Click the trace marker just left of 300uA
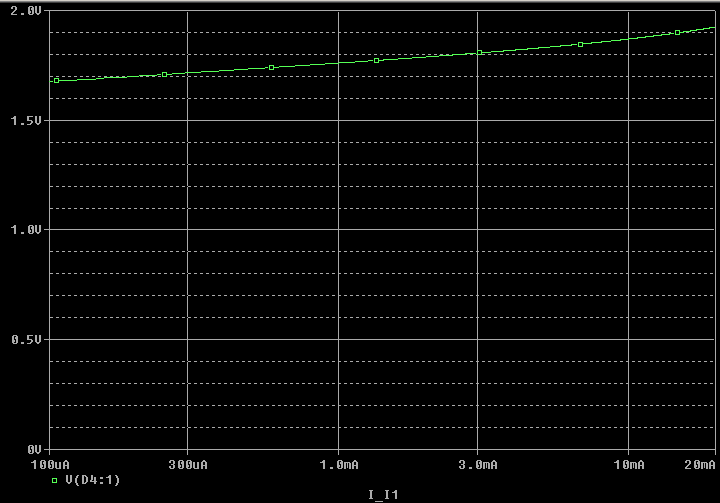Viewport: 720px width, 503px height. [164, 74]
